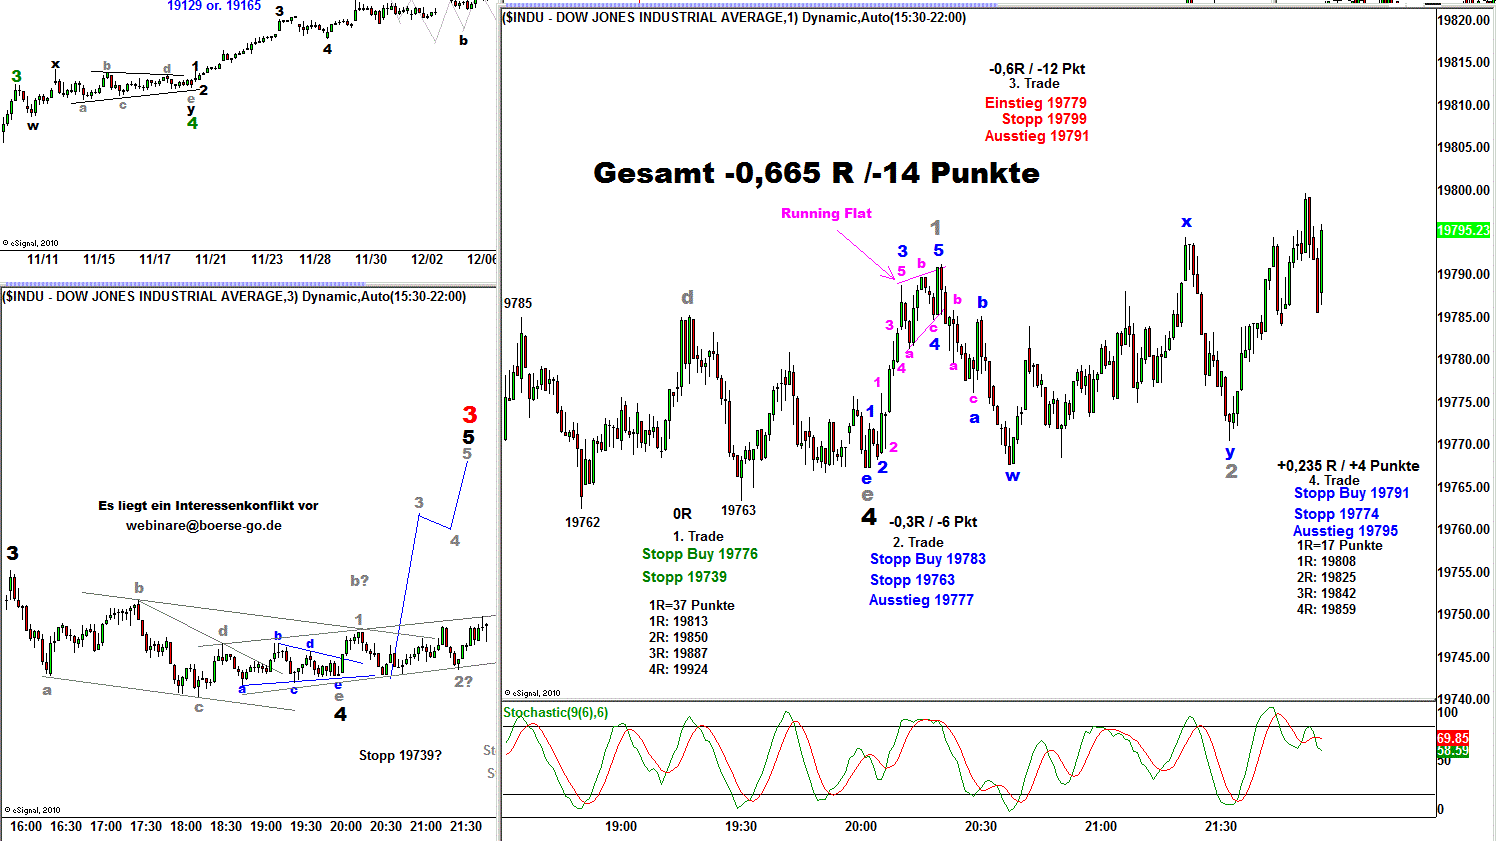The width and height of the screenshot is (1496, 841).
Task: Click the 'Gesamt -0,665 R /-14 Punkte' headline
Action: tap(816, 173)
